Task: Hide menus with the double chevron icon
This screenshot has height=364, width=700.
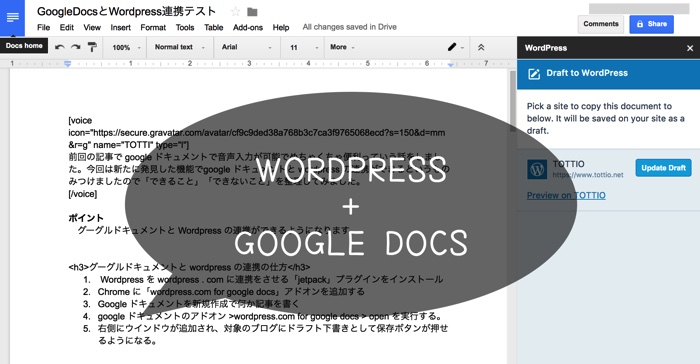Action: (x=481, y=47)
